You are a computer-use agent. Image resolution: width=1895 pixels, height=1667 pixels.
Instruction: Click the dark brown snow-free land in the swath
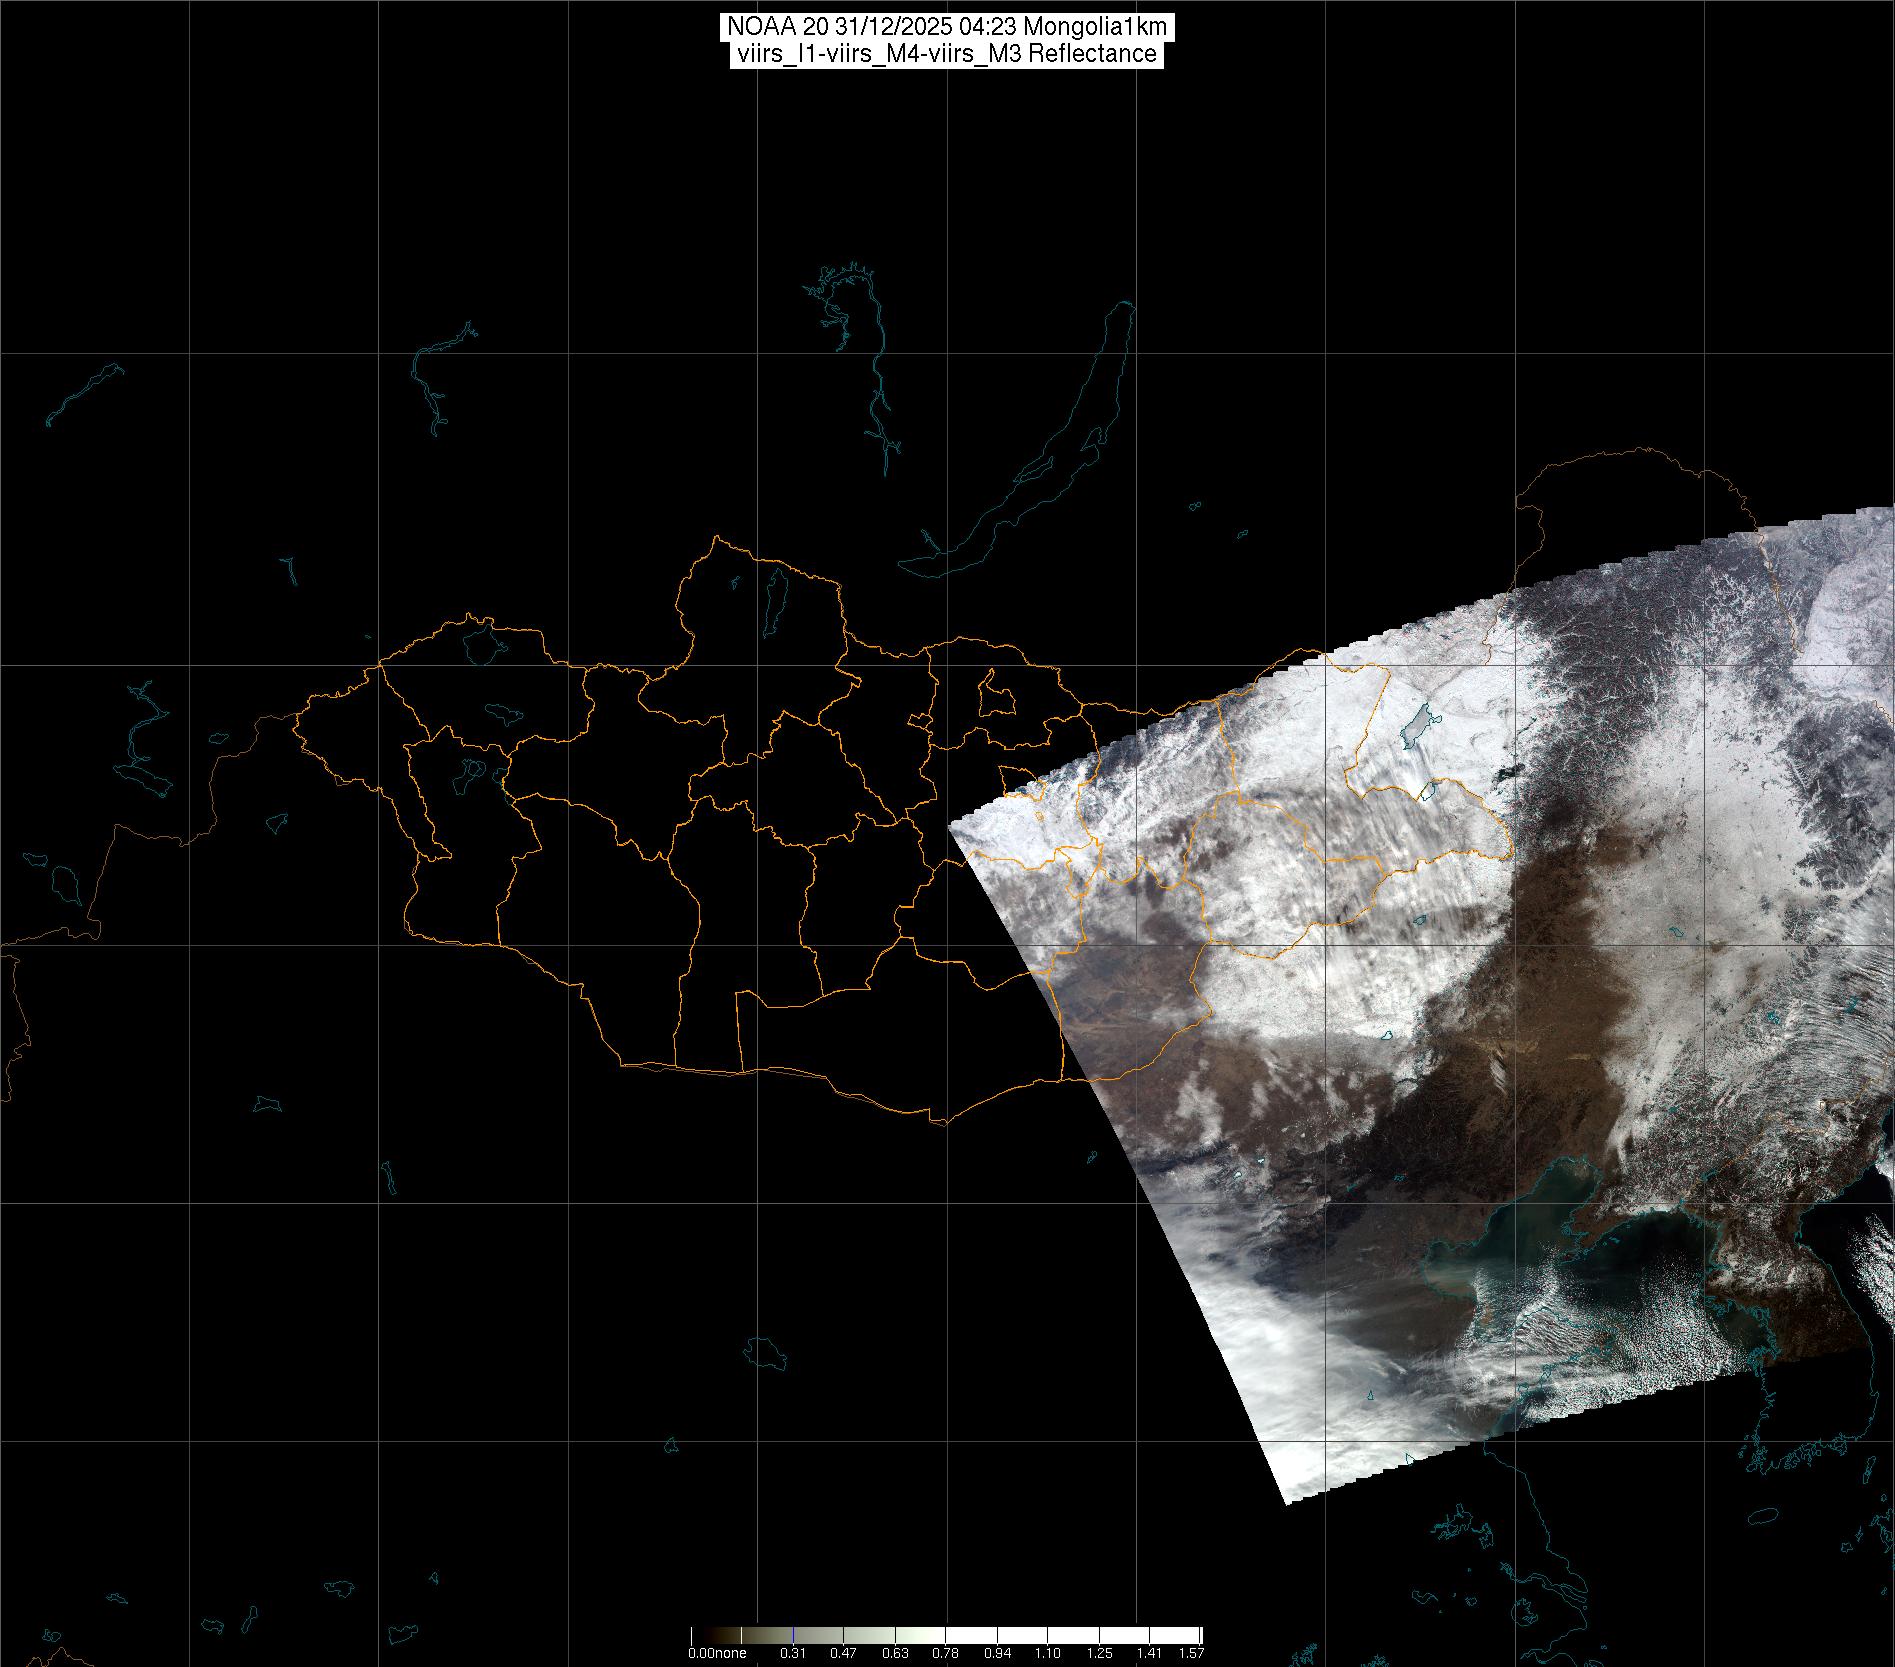point(1560,900)
